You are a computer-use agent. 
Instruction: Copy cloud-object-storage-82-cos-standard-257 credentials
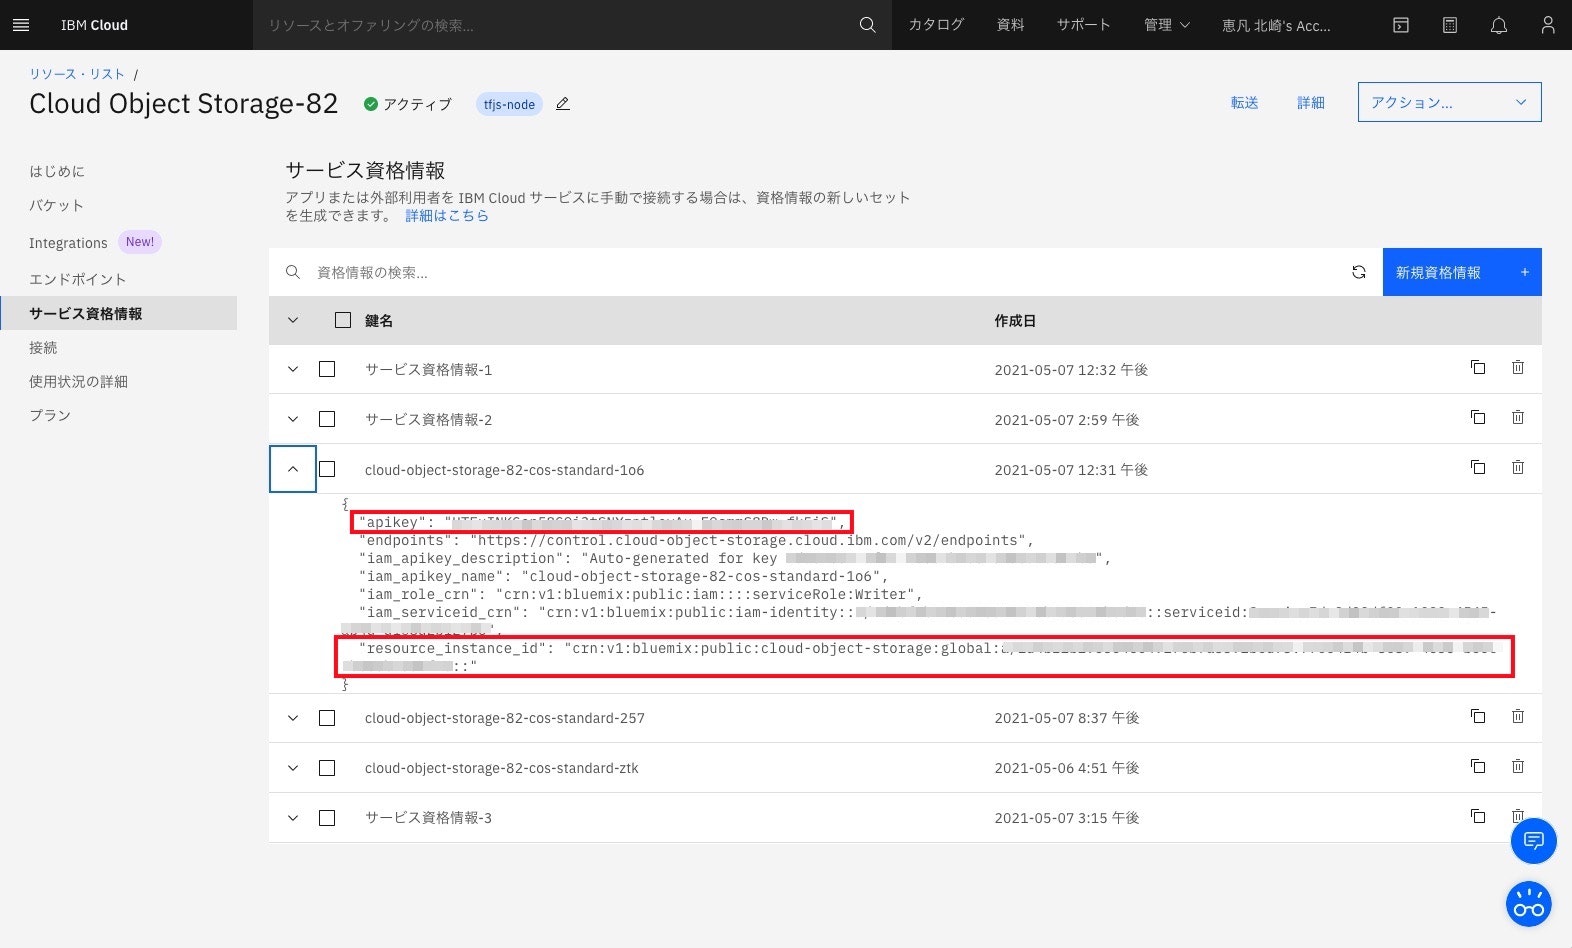[x=1478, y=716]
